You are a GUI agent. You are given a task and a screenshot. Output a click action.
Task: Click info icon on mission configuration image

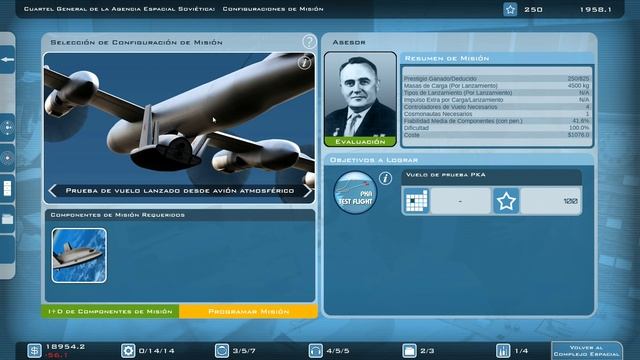304,62
